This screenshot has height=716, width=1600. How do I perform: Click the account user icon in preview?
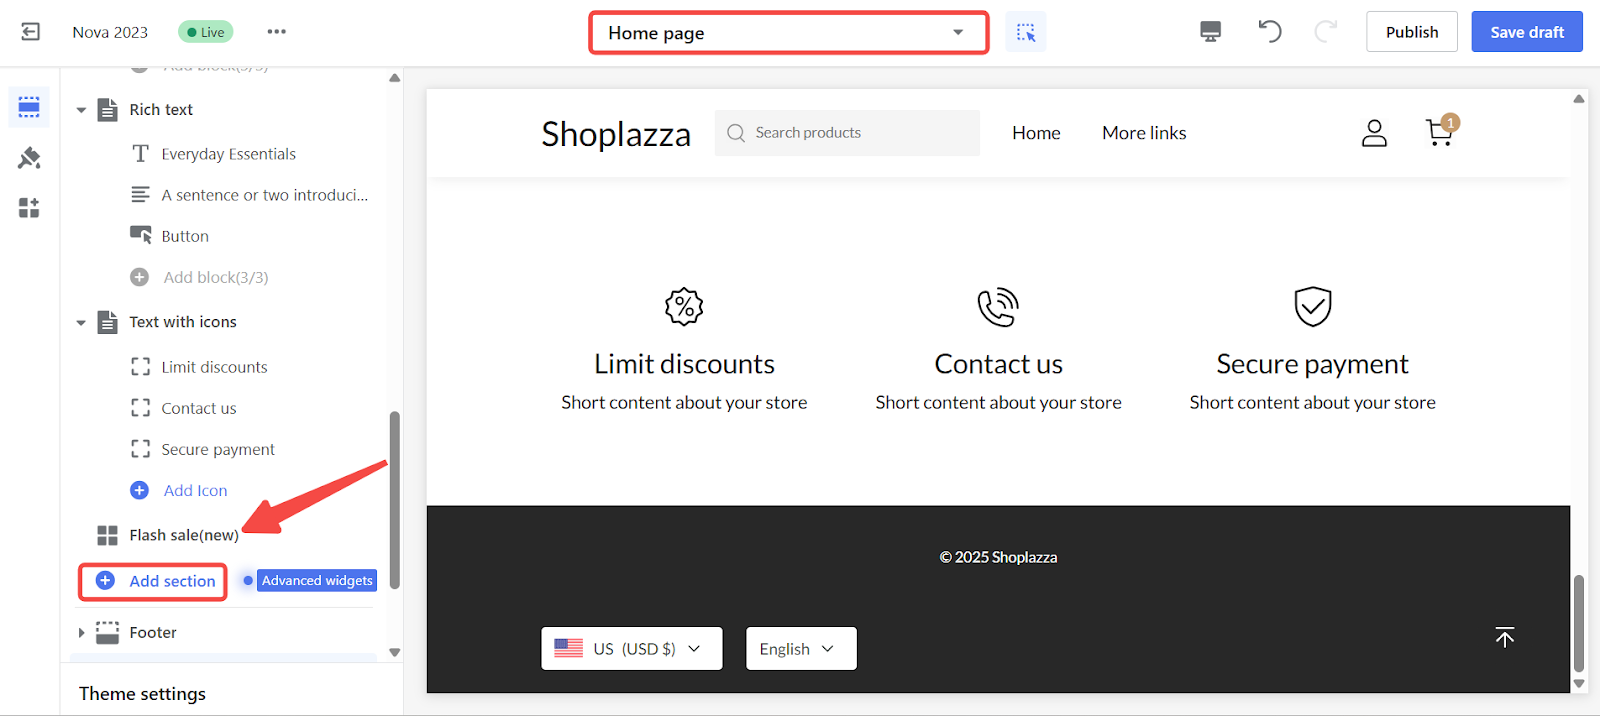click(x=1374, y=133)
